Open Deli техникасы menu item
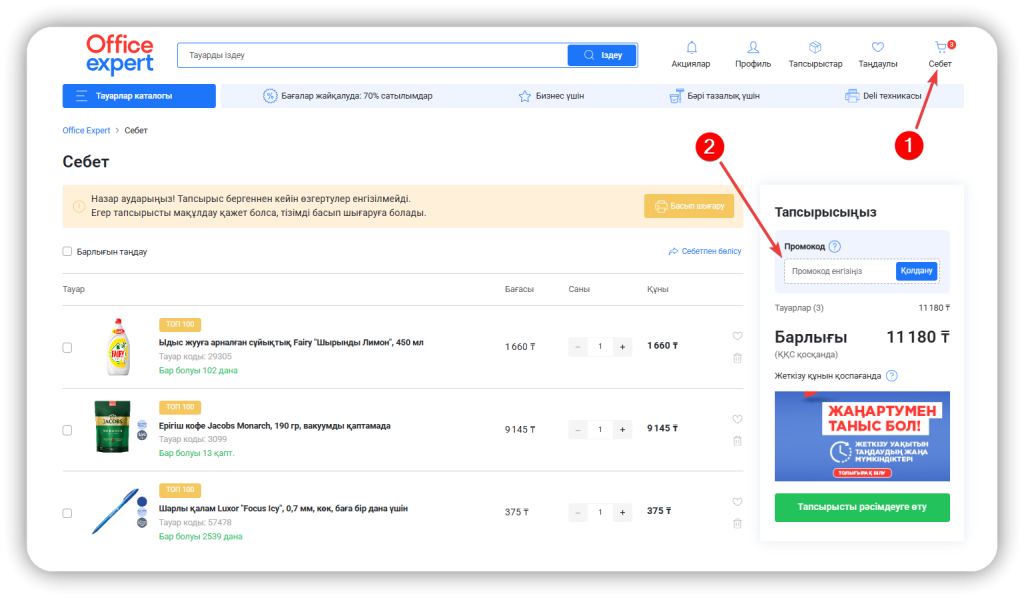Image resolution: width=1024 pixels, height=598 pixels. tap(883, 96)
